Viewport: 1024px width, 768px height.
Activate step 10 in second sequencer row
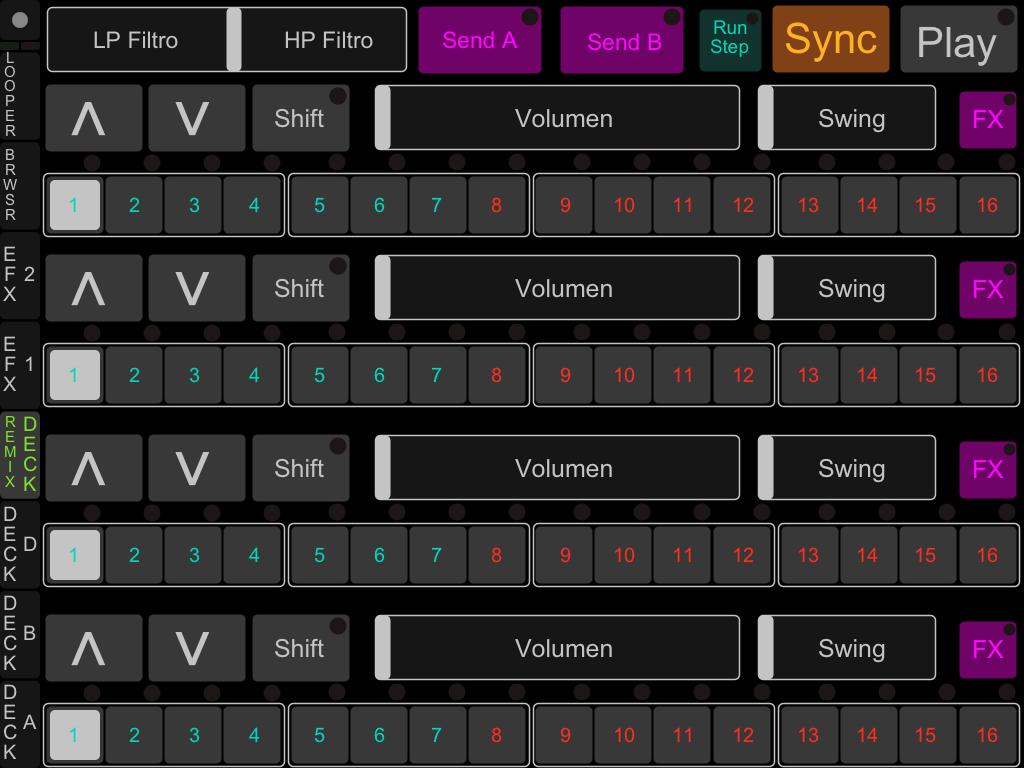[624, 375]
